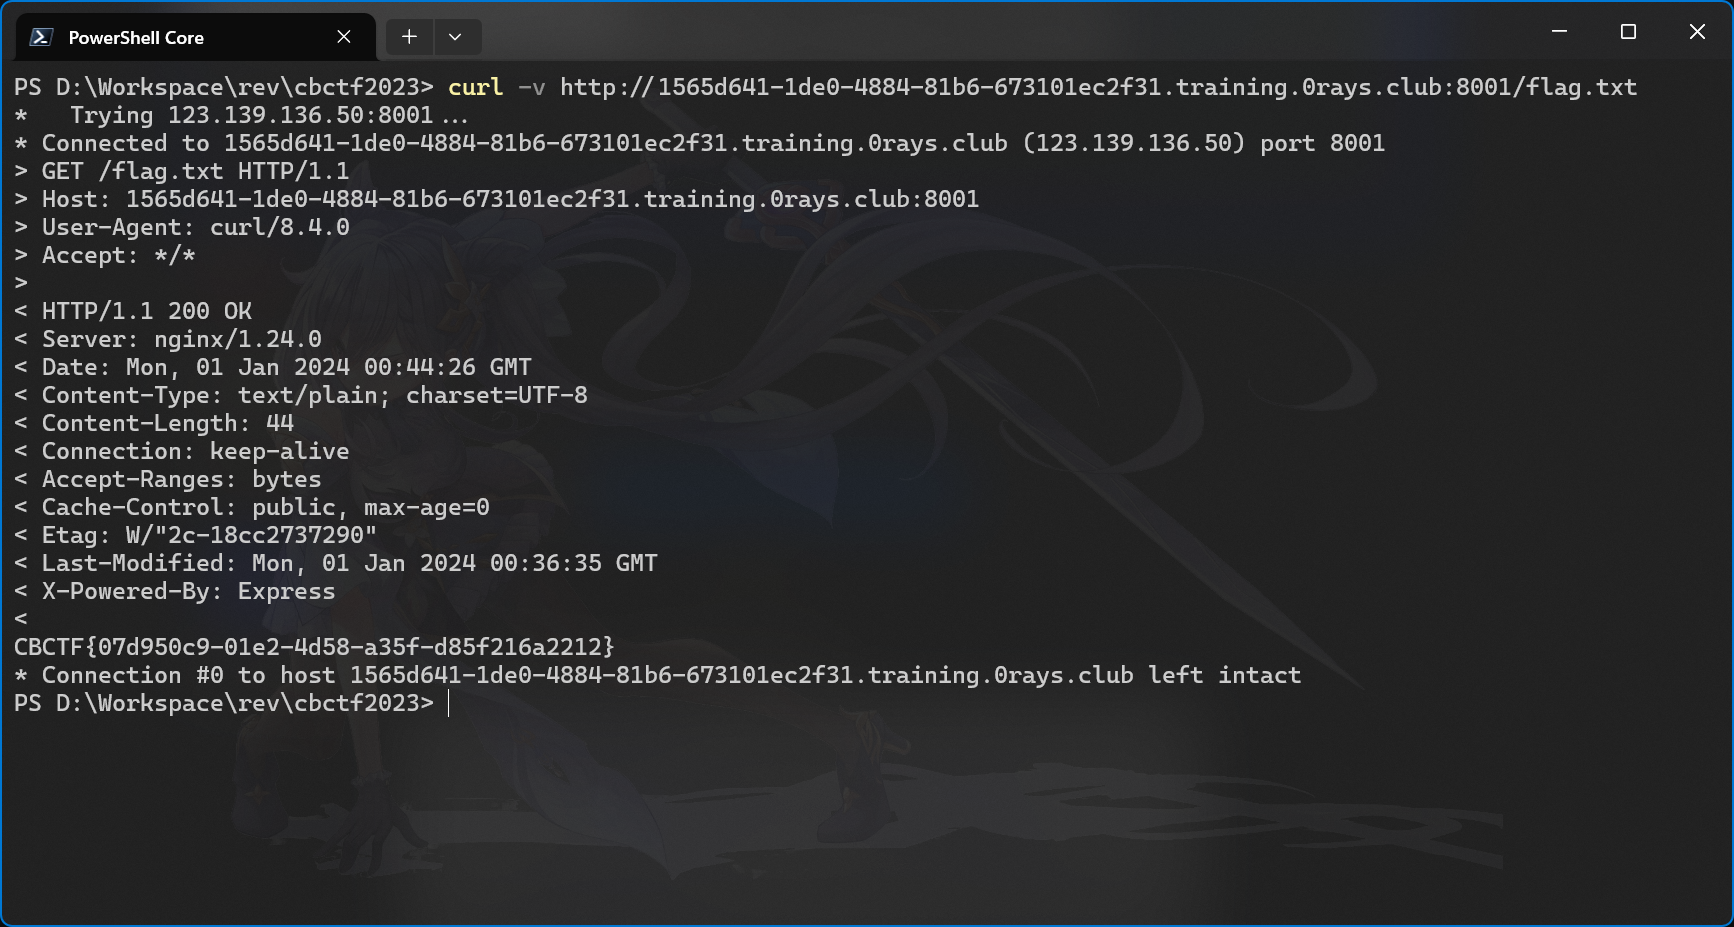Screen dimensions: 1734x927
Task: Maximize the terminal window
Action: pyautogui.click(x=1628, y=32)
